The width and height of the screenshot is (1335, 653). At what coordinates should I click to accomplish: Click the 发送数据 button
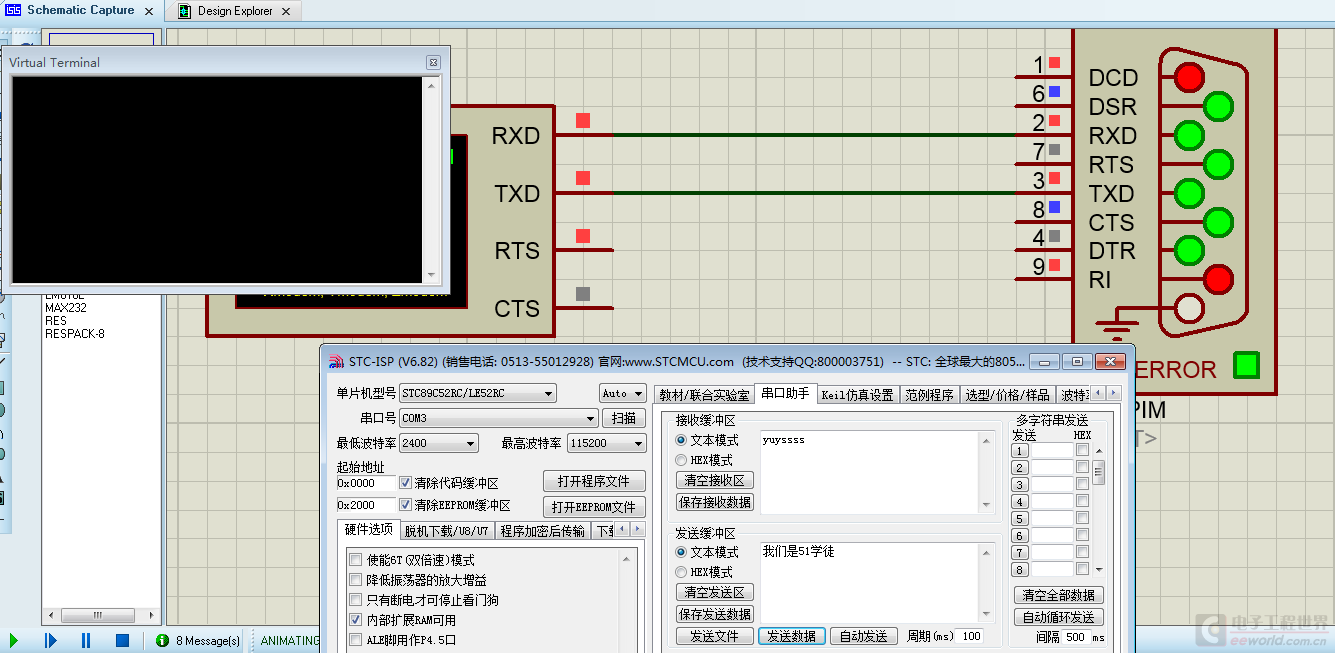coord(791,636)
